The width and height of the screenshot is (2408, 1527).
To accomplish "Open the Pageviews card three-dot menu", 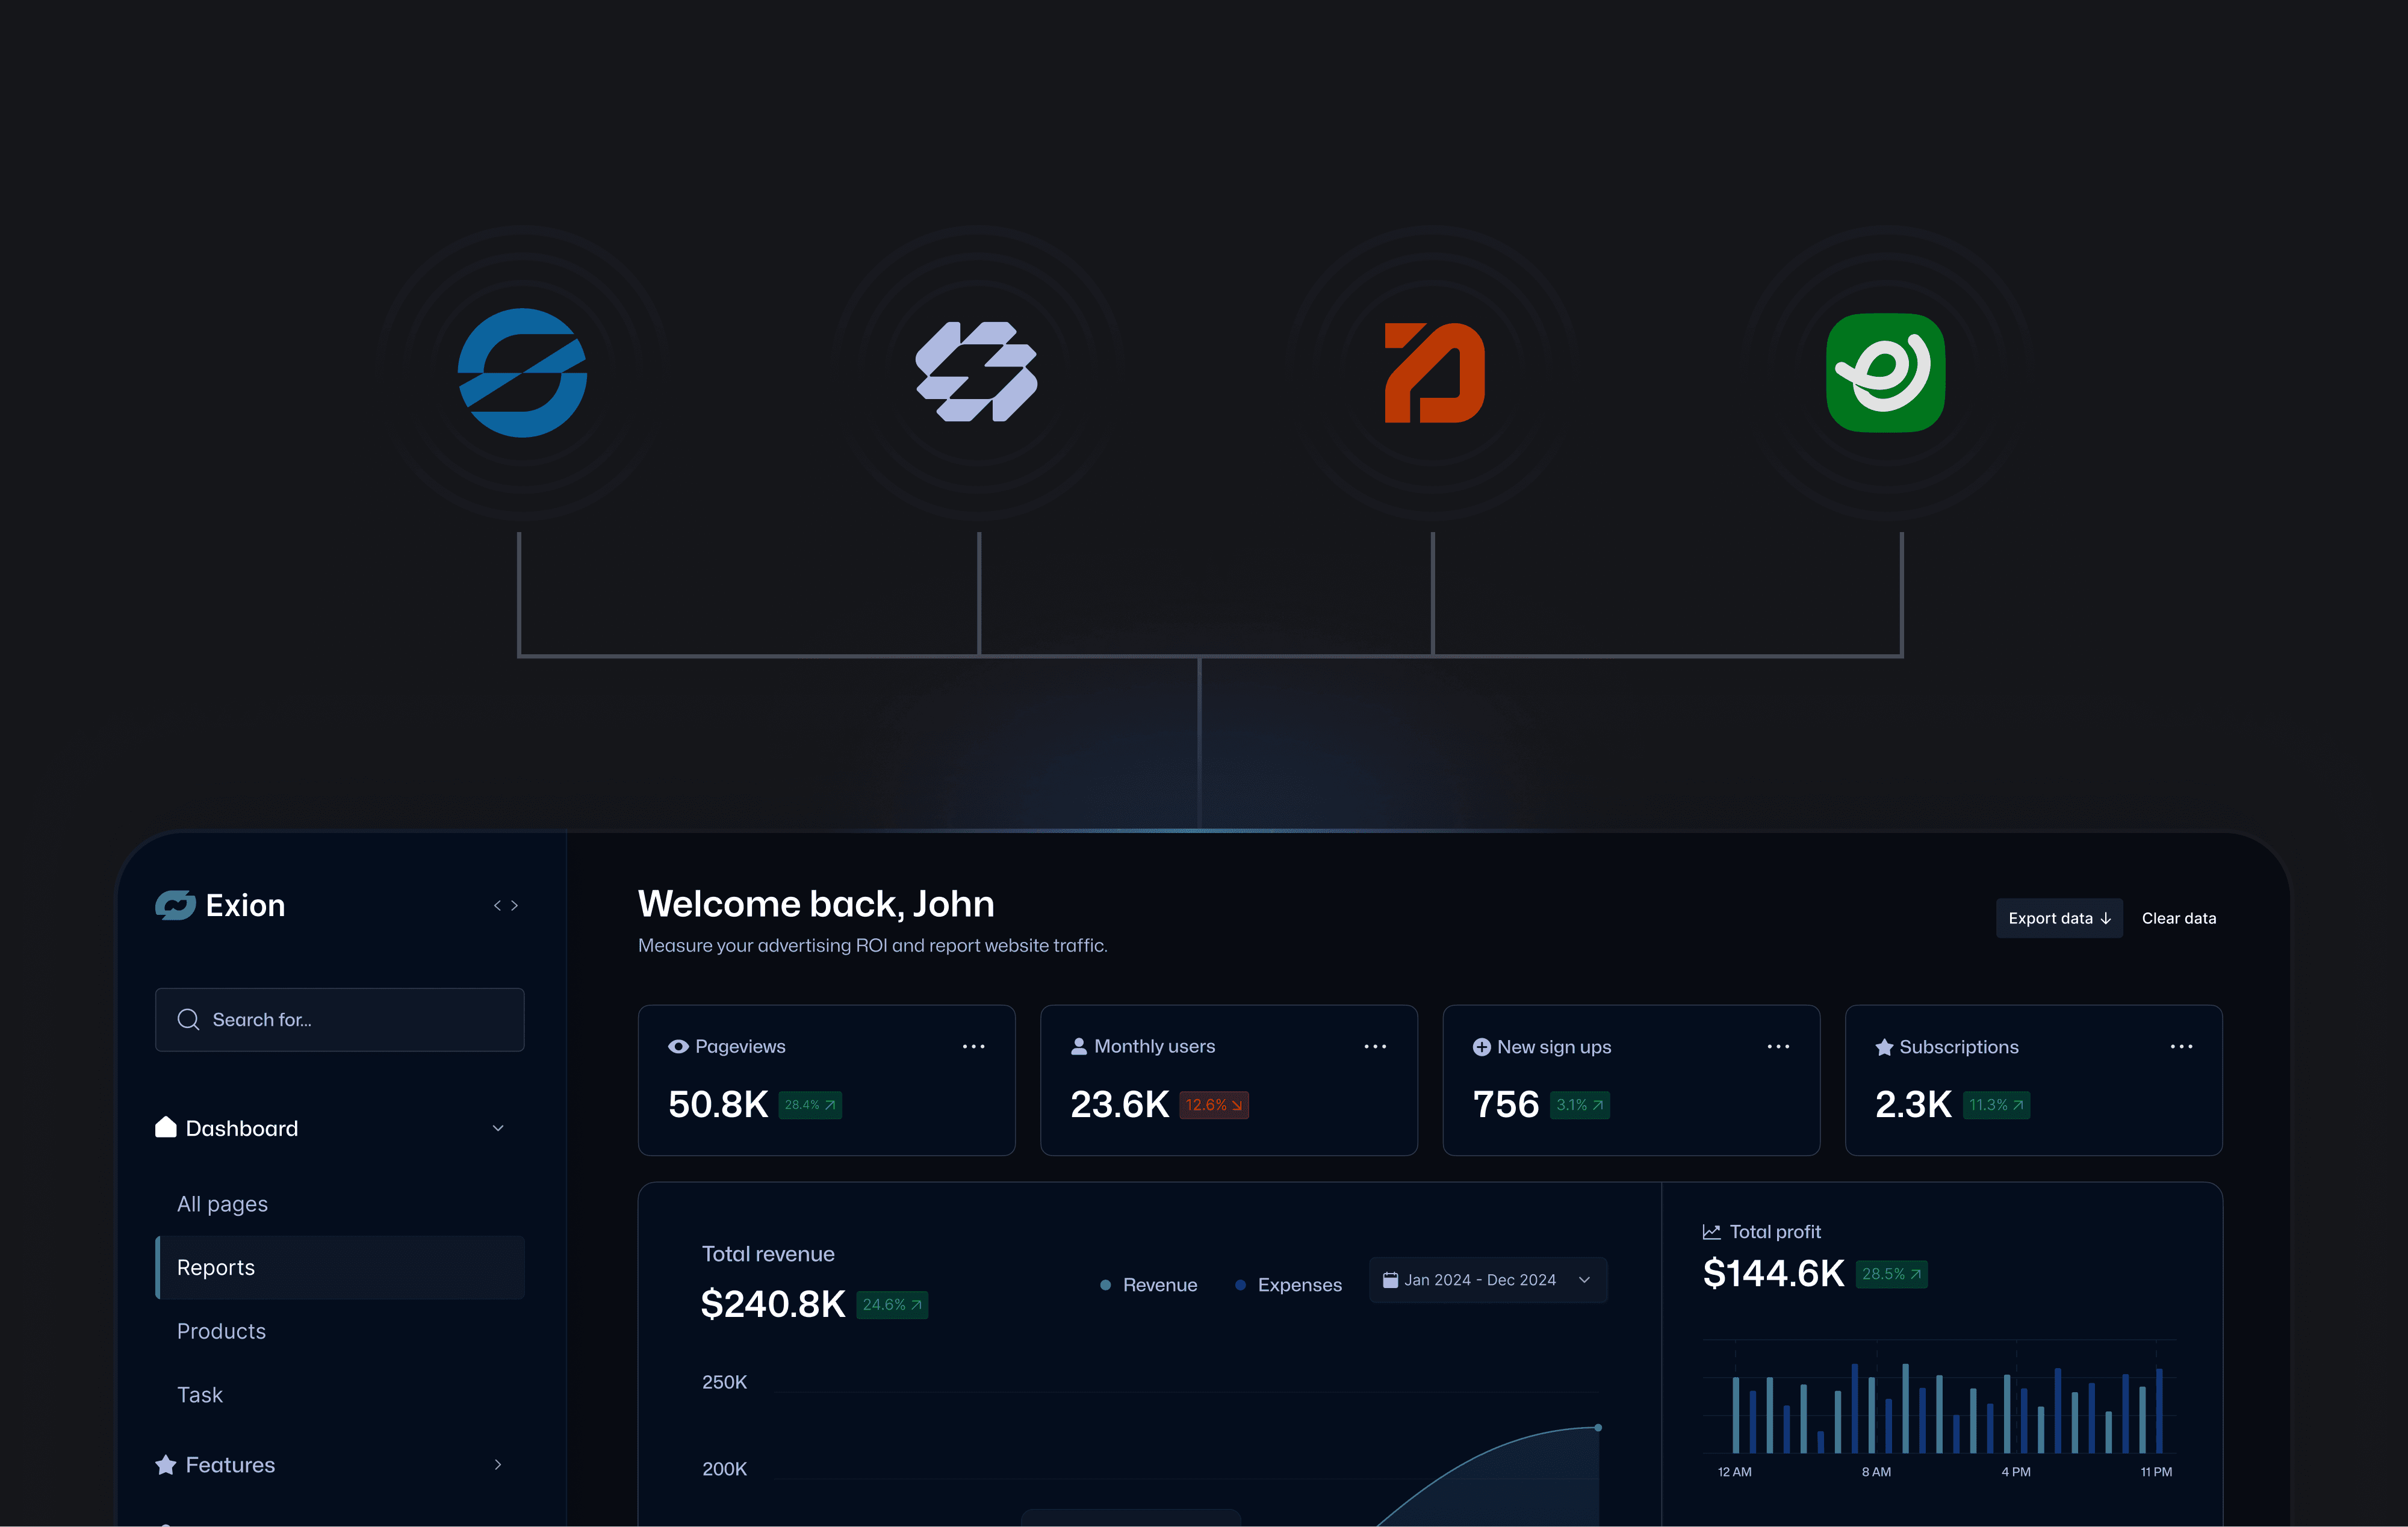I will click(x=973, y=1046).
